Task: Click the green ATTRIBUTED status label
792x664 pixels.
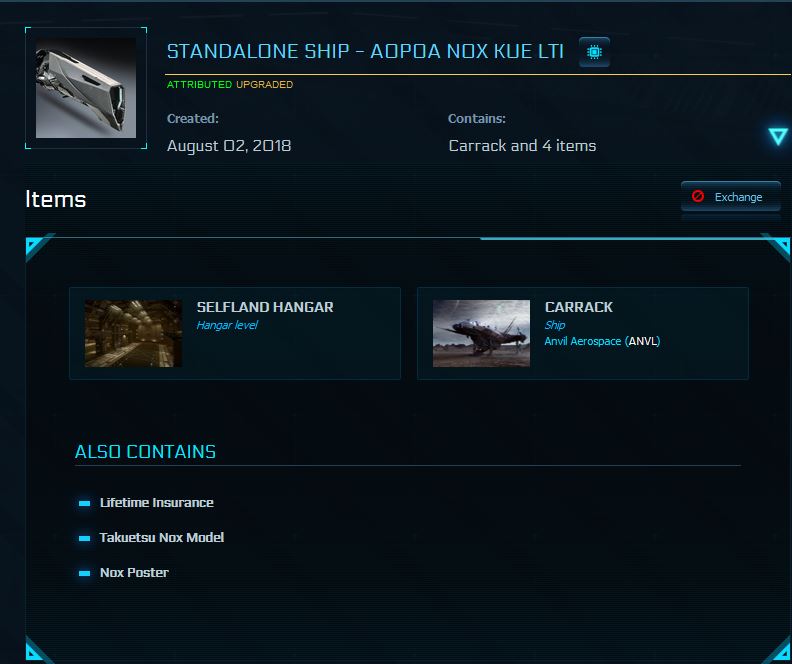Action: [x=199, y=85]
